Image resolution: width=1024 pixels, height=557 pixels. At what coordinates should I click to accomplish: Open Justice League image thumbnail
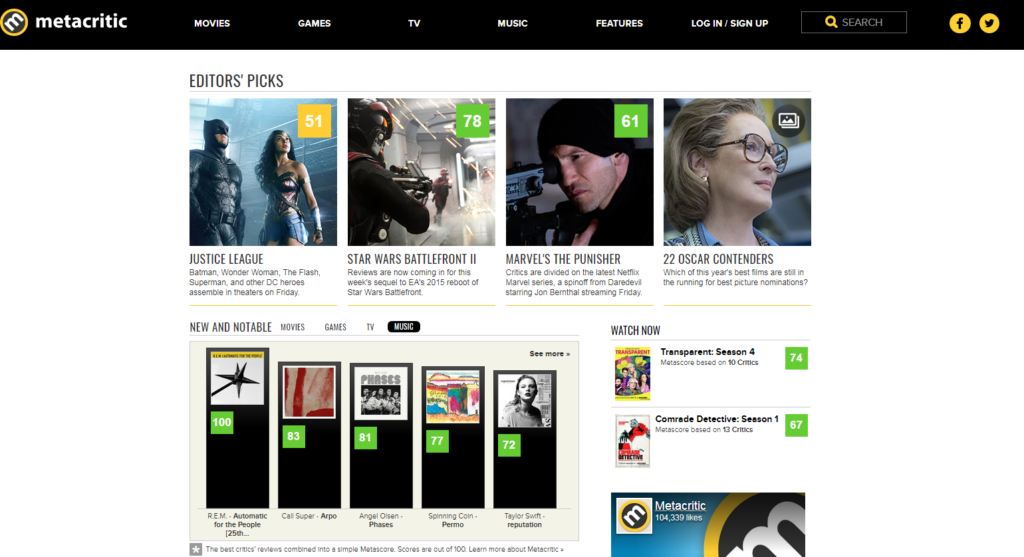[x=263, y=172]
